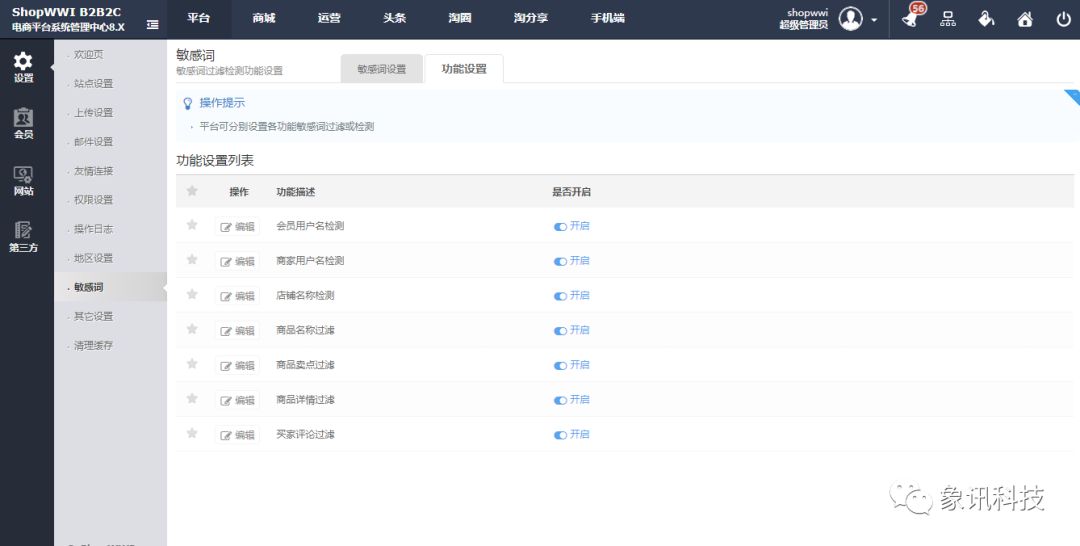Viewport: 1080px width, 546px height.
Task: Open the 商城 top menu
Action: (x=264, y=19)
